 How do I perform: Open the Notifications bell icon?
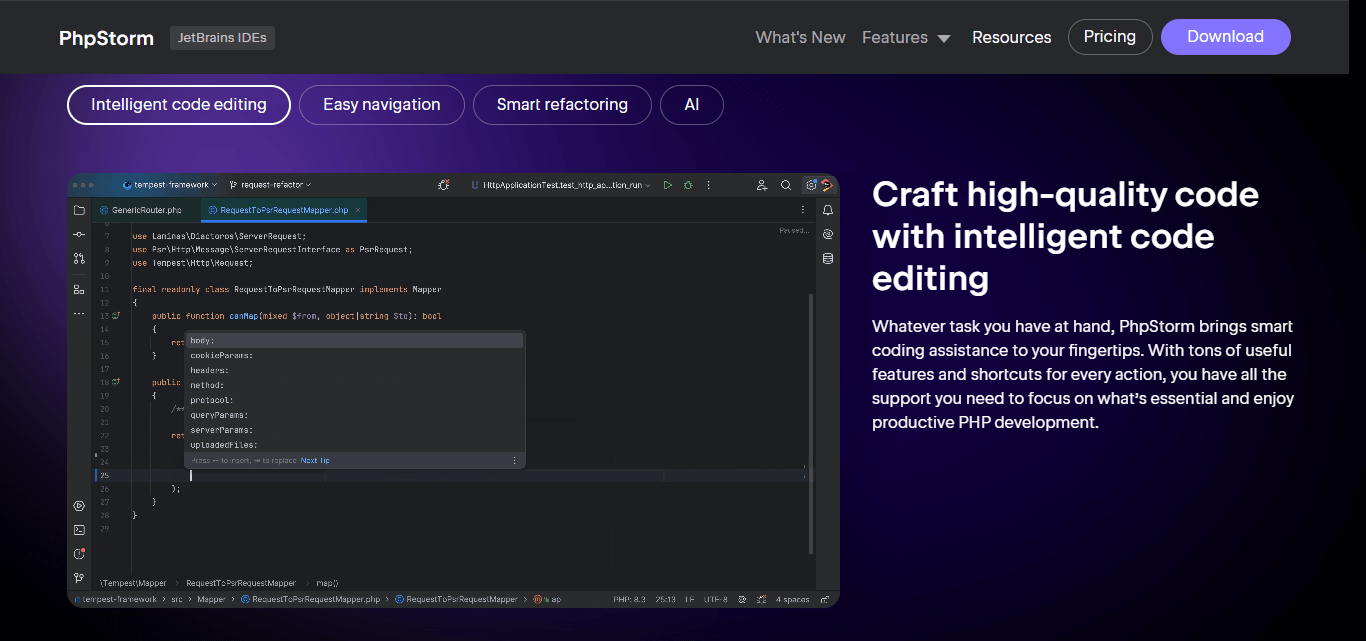828,210
